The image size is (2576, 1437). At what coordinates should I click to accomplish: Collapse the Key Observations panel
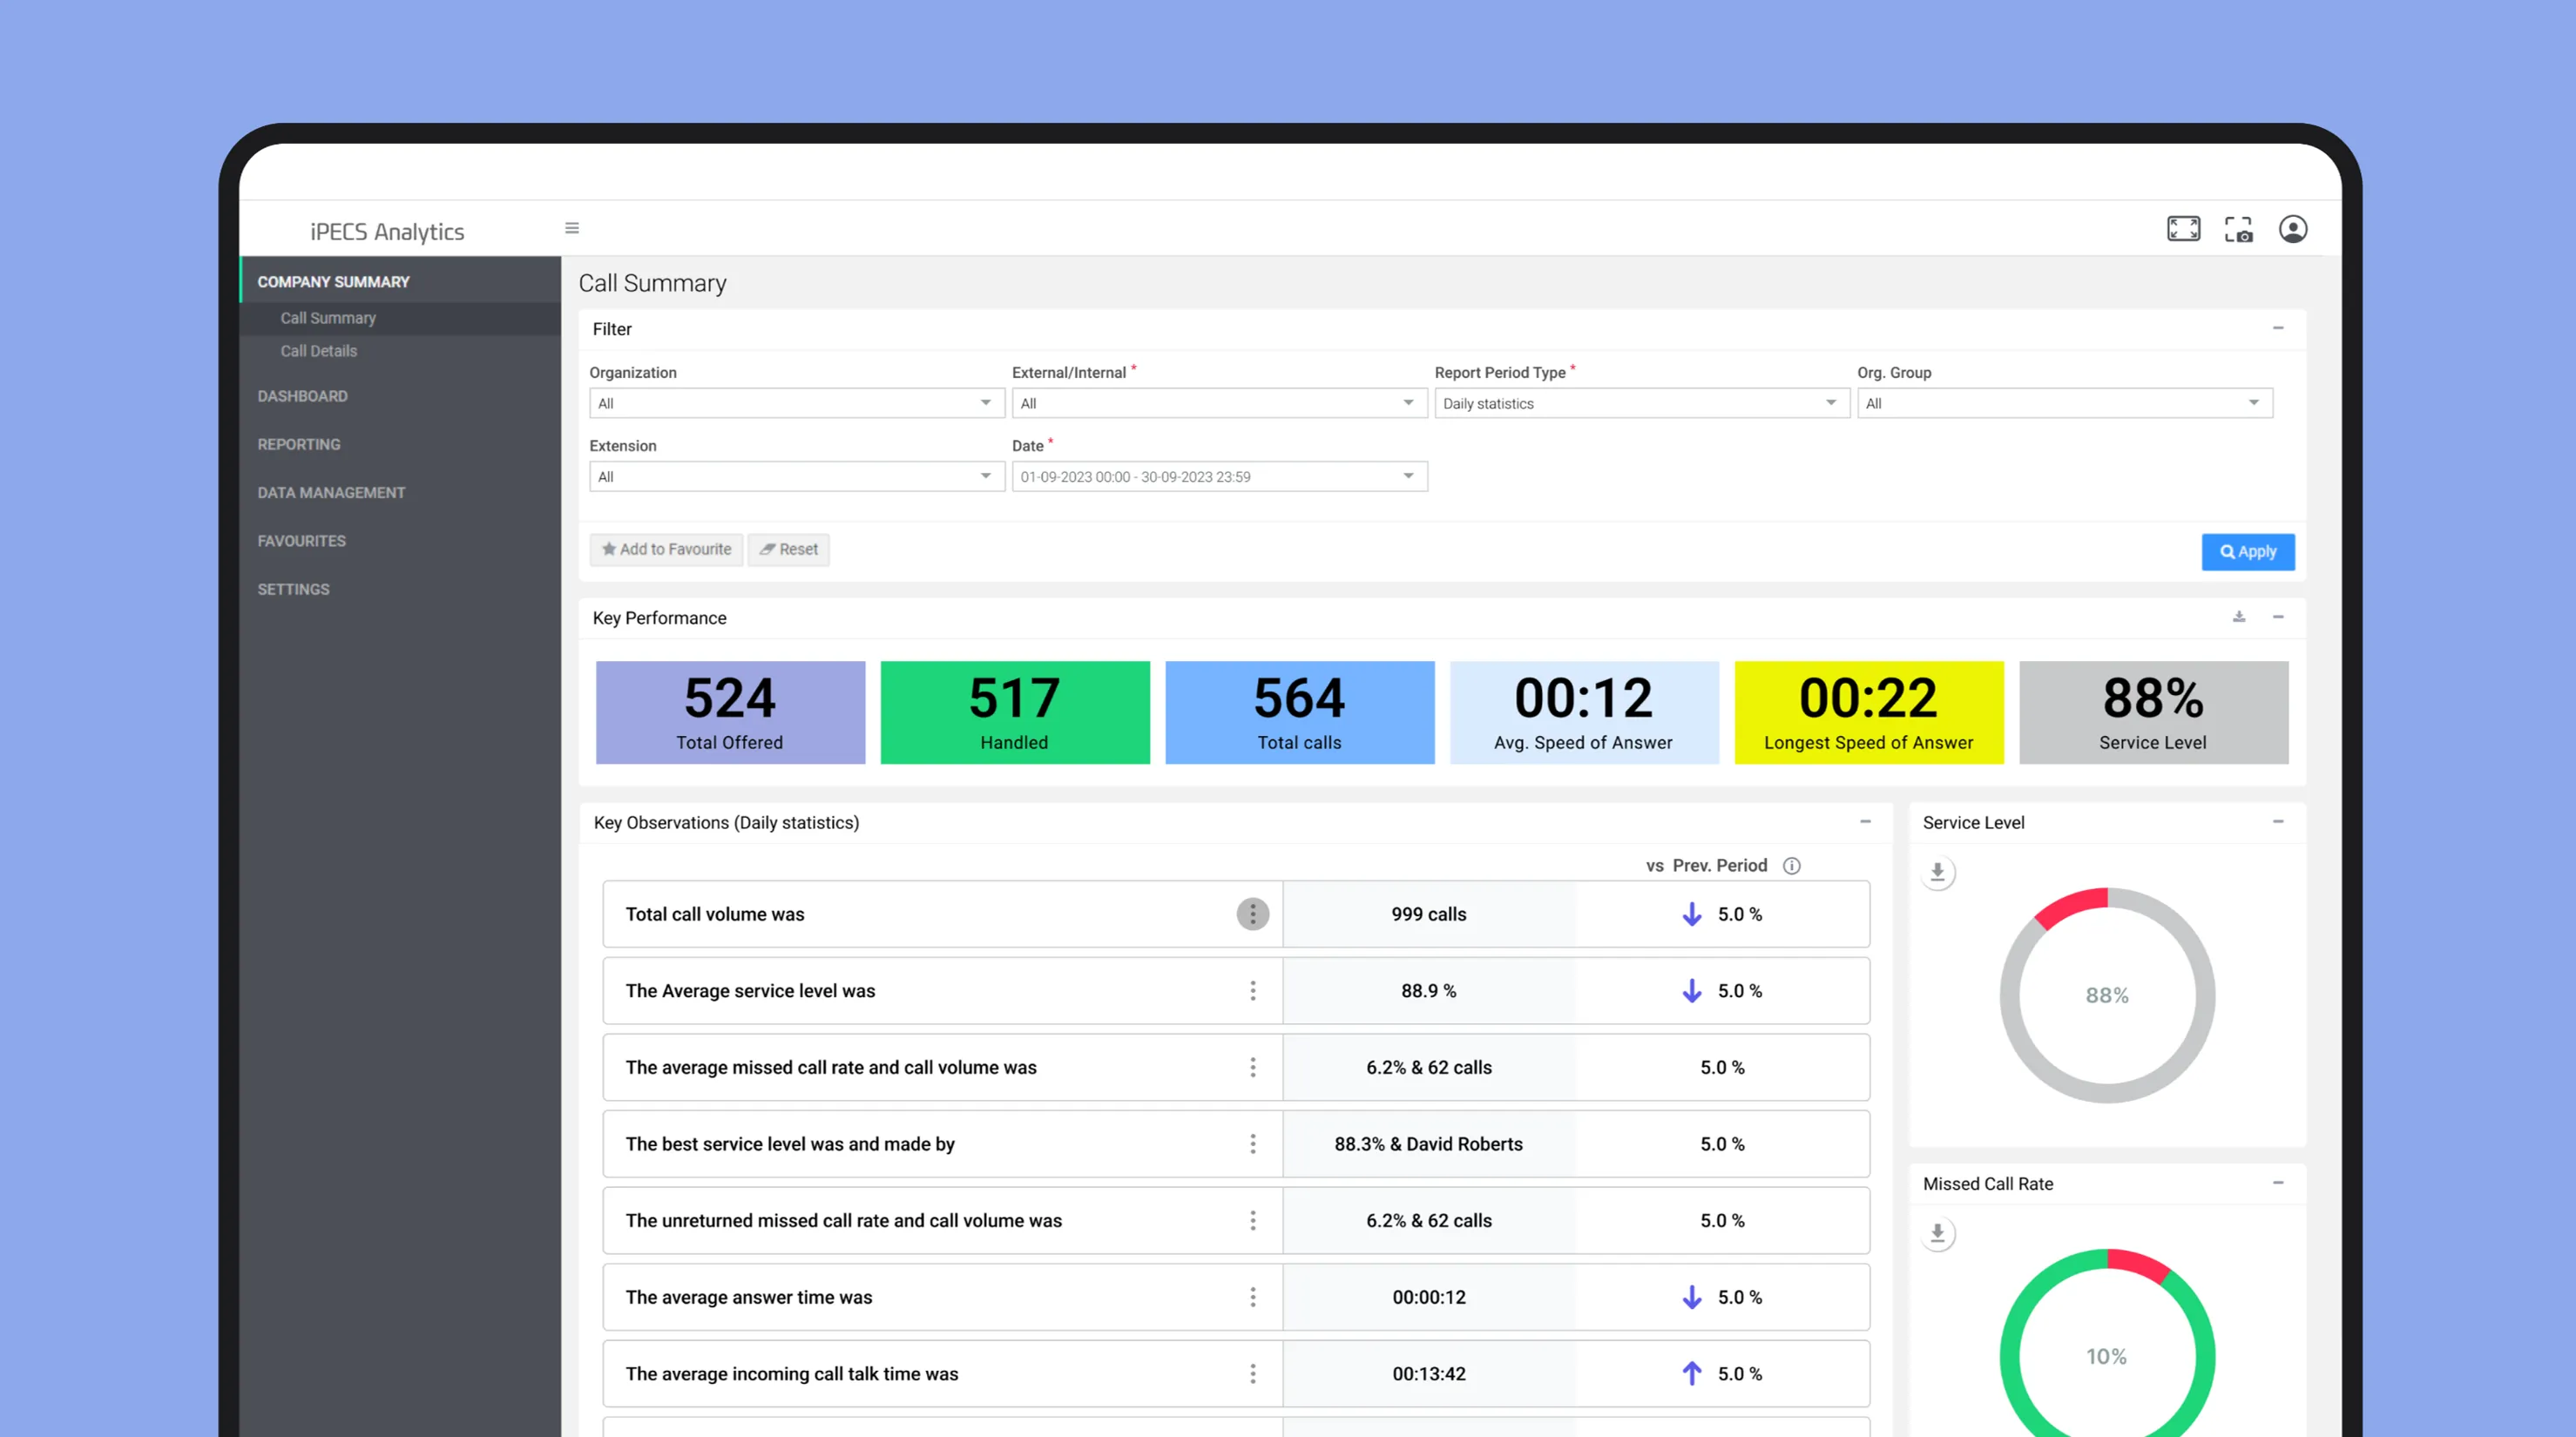click(1865, 822)
